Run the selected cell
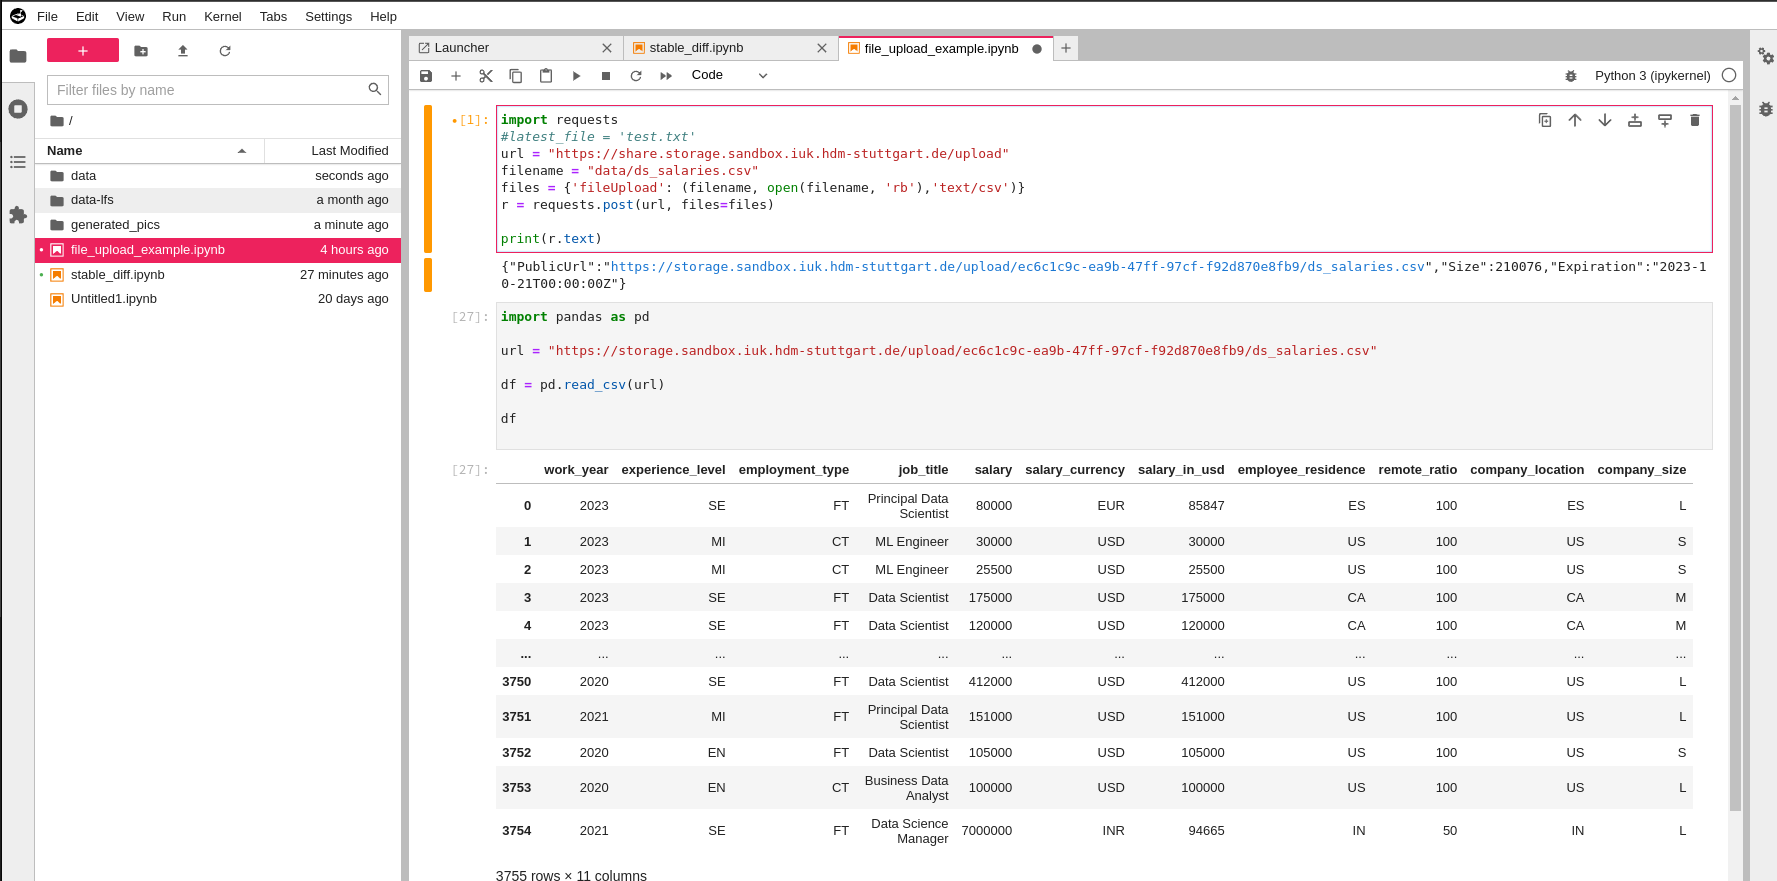The image size is (1777, 881). [x=576, y=76]
